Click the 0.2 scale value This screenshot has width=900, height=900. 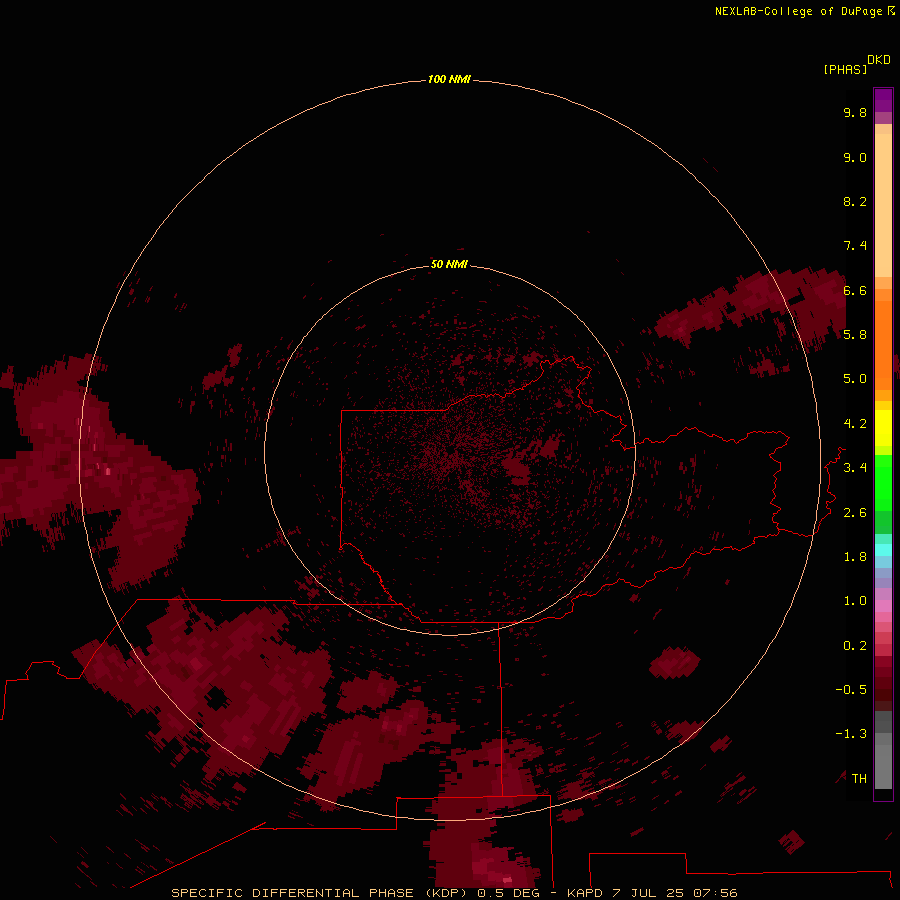(x=855, y=646)
